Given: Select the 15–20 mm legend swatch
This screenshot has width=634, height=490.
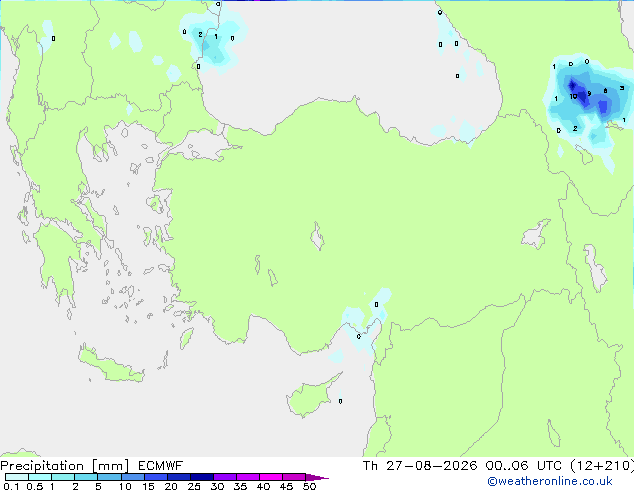Looking at the screenshot, I should click(156, 477).
